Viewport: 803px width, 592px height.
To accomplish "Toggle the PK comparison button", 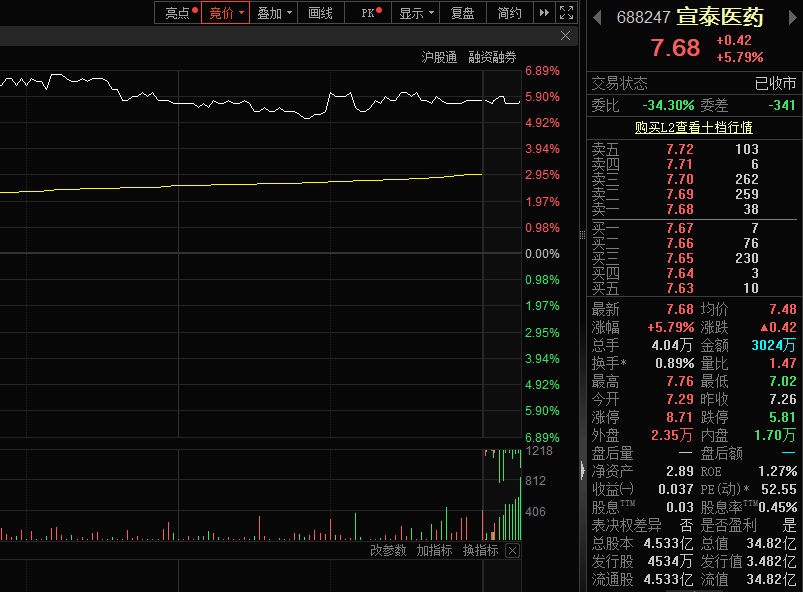I will 369,13.
